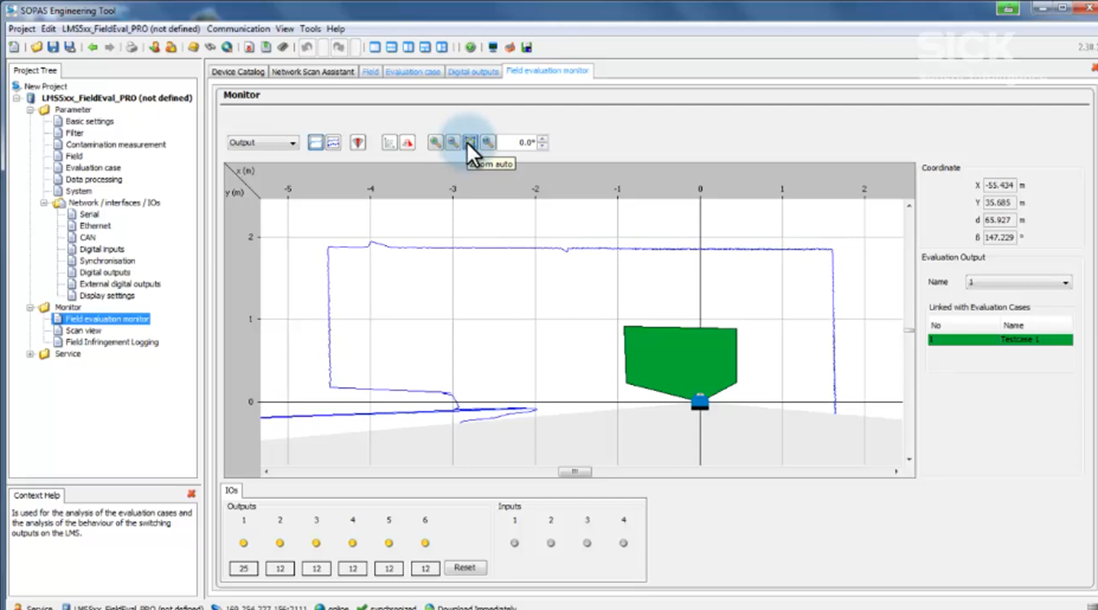The height and width of the screenshot is (610, 1098).
Task: Switch to the Network Scan Assistant tab
Action: [x=313, y=72]
